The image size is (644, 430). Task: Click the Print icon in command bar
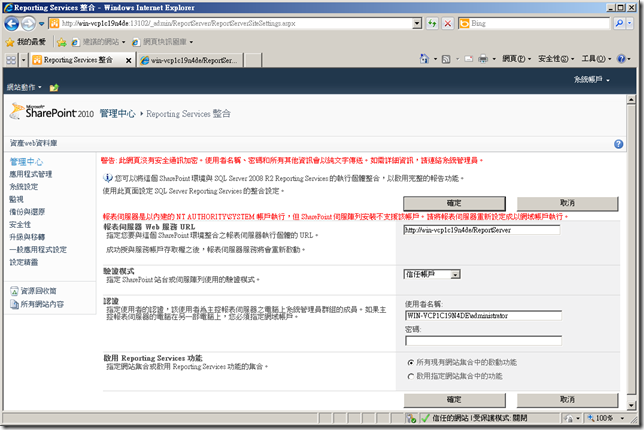pos(483,59)
